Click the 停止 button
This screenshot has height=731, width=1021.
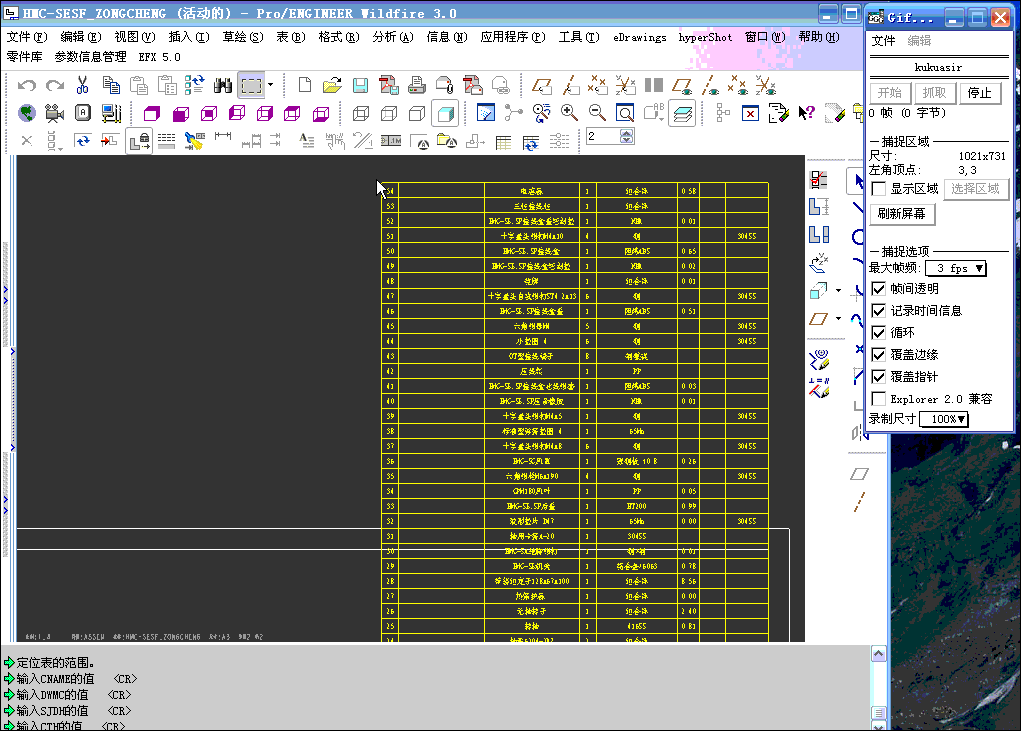click(980, 93)
